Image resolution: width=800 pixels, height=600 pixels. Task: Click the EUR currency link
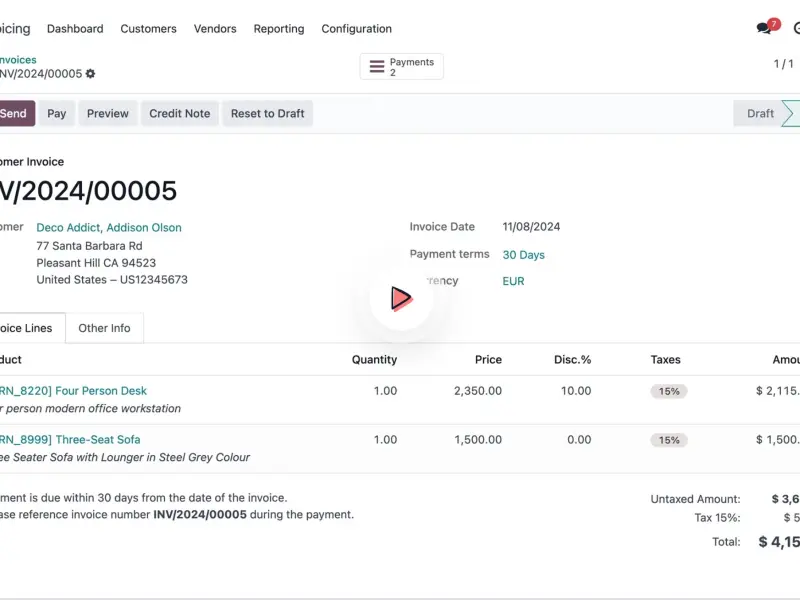(513, 282)
